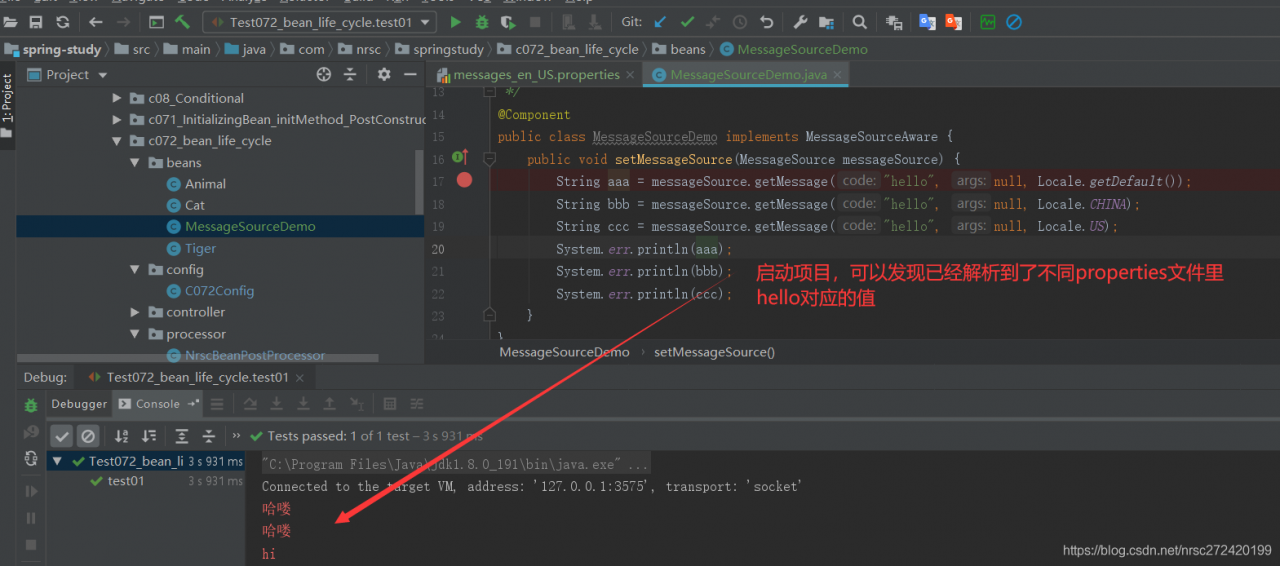Close the MessageSourceDemo.java tab
Viewport: 1280px width, 566px height.
(x=838, y=75)
